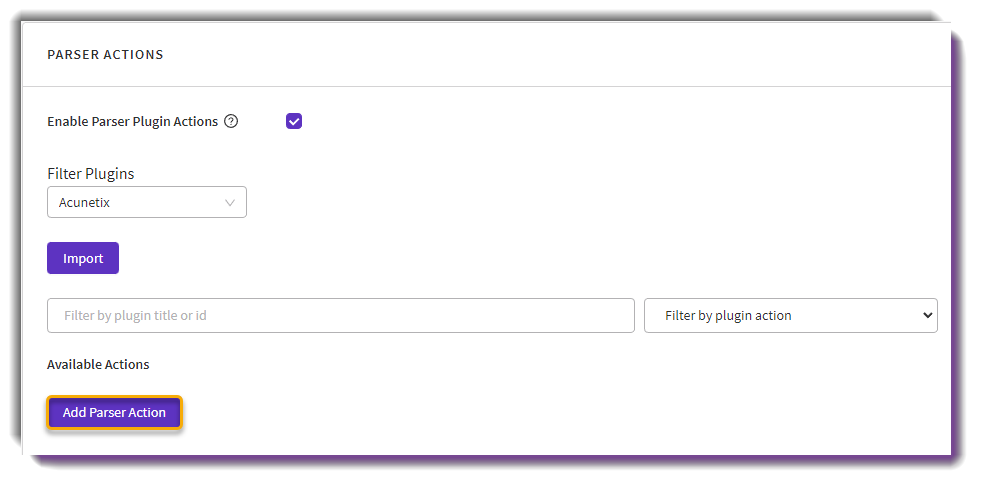Screen dimensions: 993x497
Task: Click the help icon beside Enable Parser Plugin Actions
Action: (231, 121)
